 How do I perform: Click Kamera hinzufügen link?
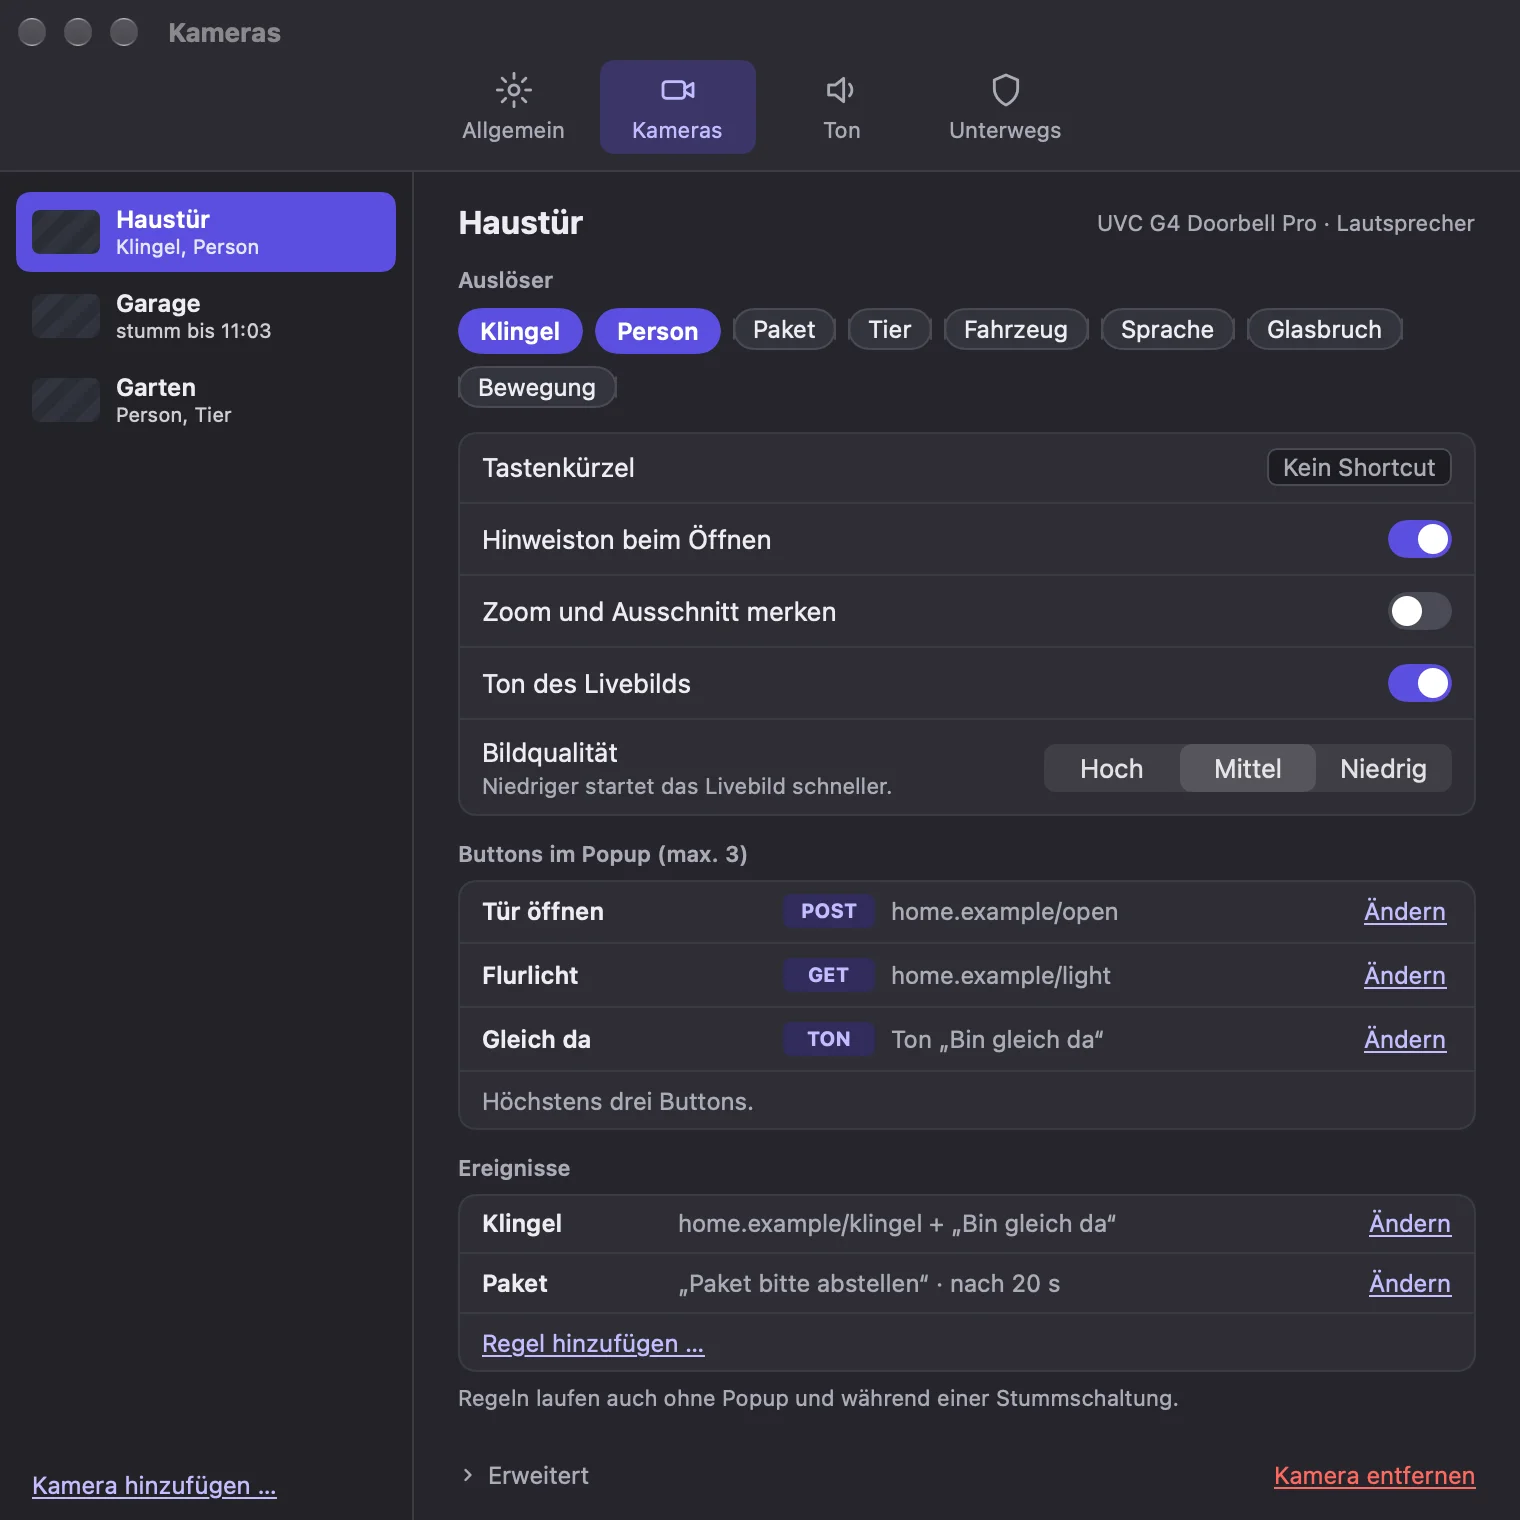[x=154, y=1486]
